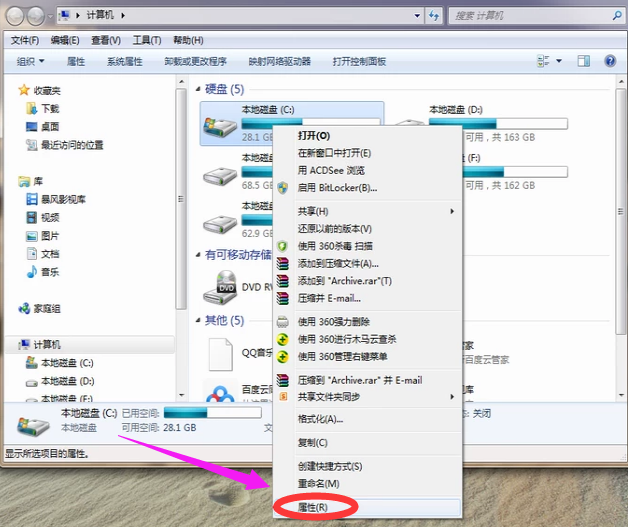Viewport: 630px width, 528px height.
Task: Click the forward navigation arrow button
Action: pos(35,16)
